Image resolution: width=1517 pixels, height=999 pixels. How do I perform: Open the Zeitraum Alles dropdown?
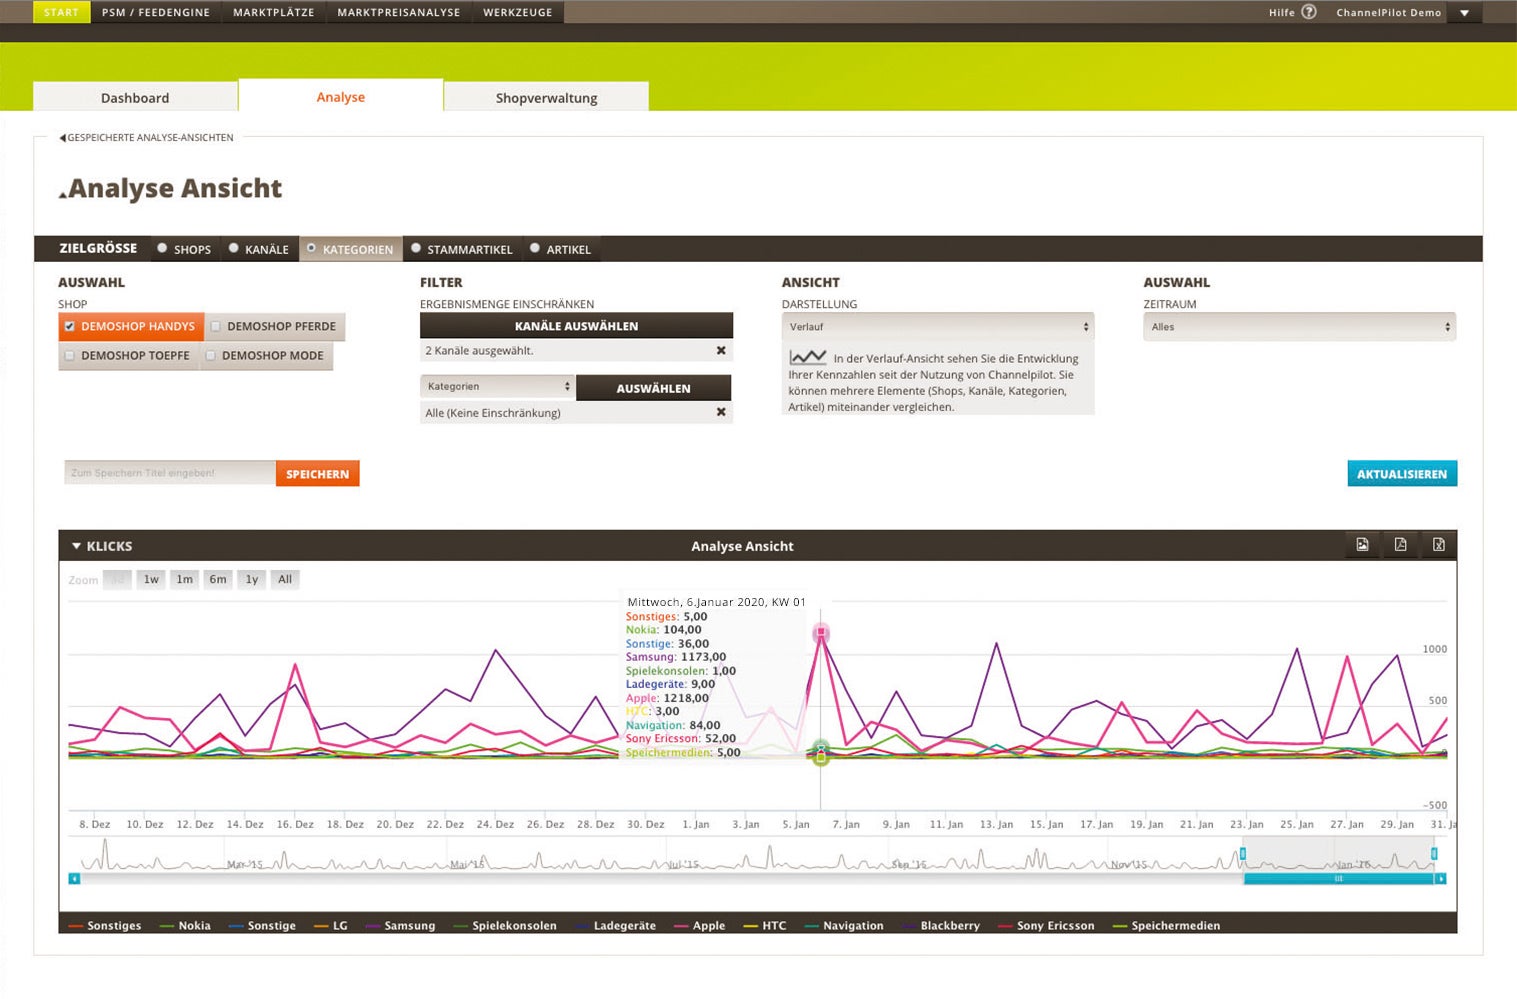coord(1299,327)
